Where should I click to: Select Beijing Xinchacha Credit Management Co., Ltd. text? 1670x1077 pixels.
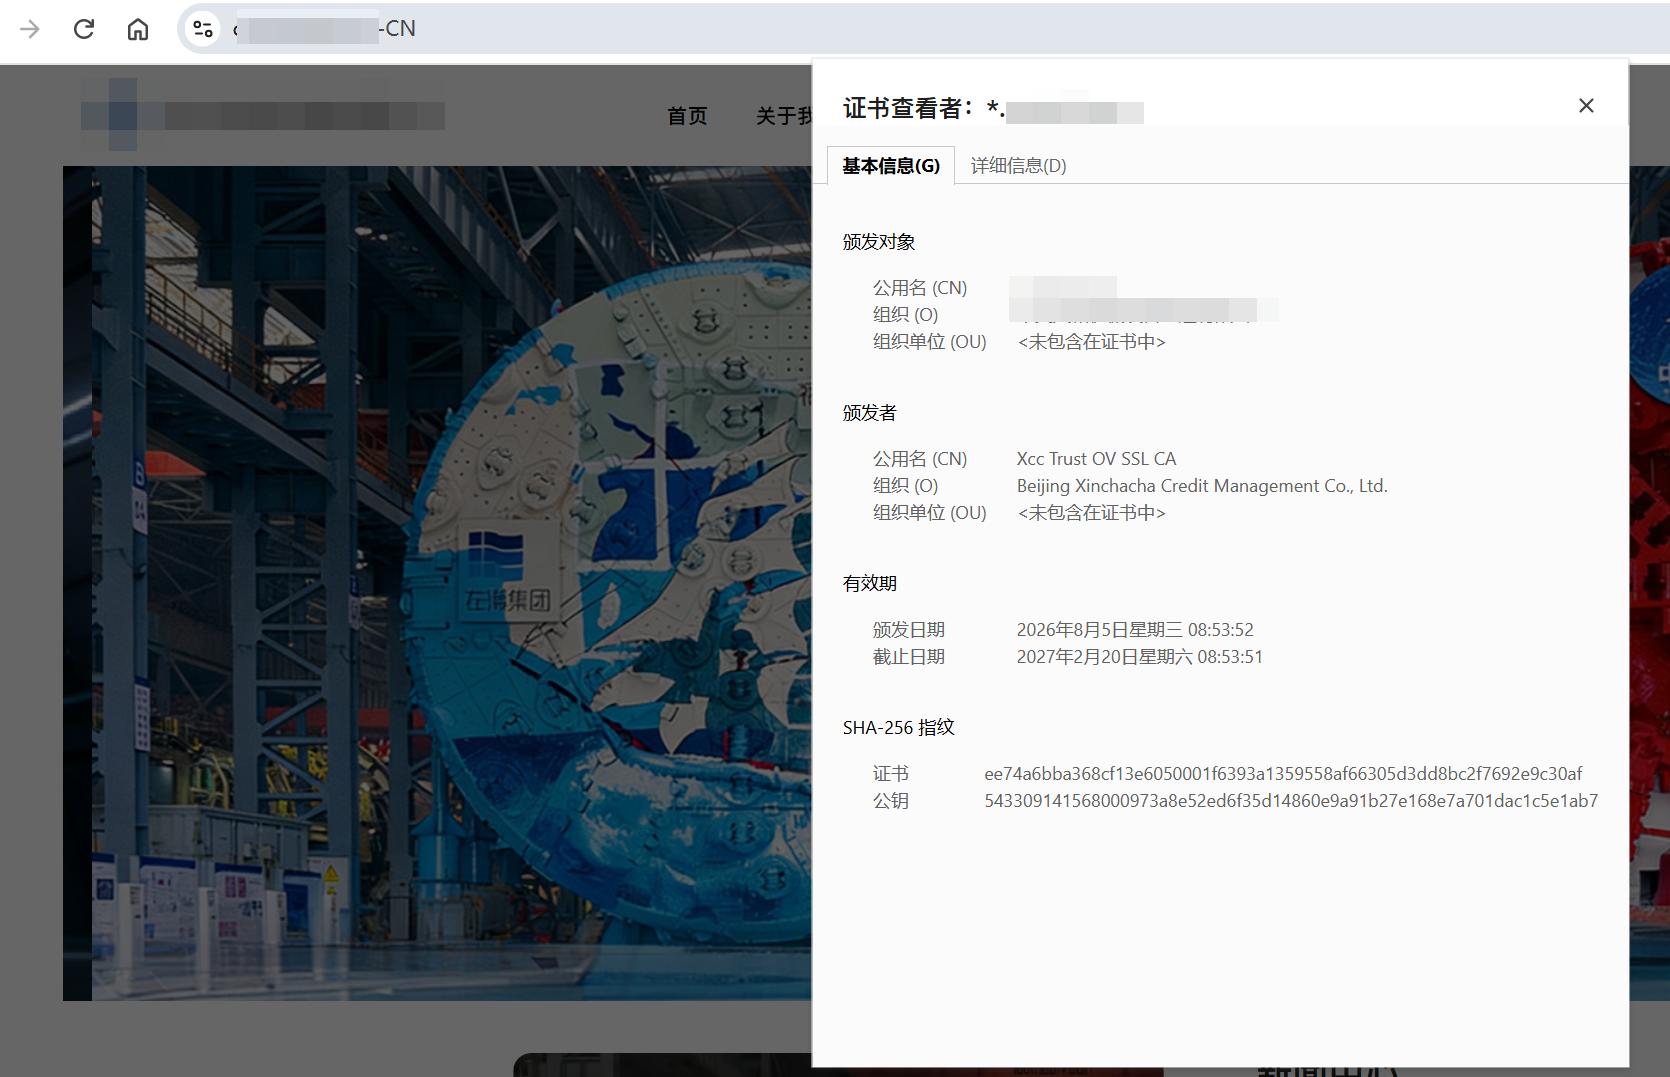pos(1202,486)
